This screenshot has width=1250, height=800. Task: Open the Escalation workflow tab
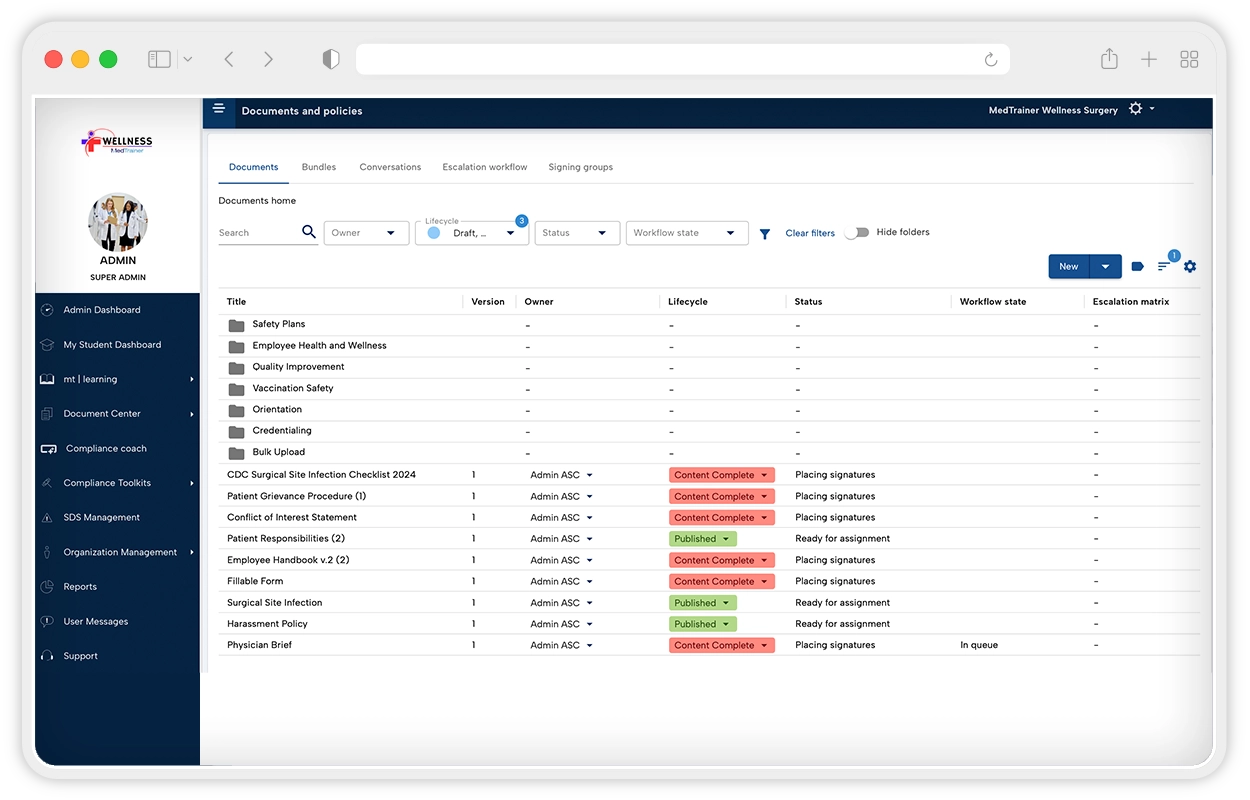[x=484, y=167]
